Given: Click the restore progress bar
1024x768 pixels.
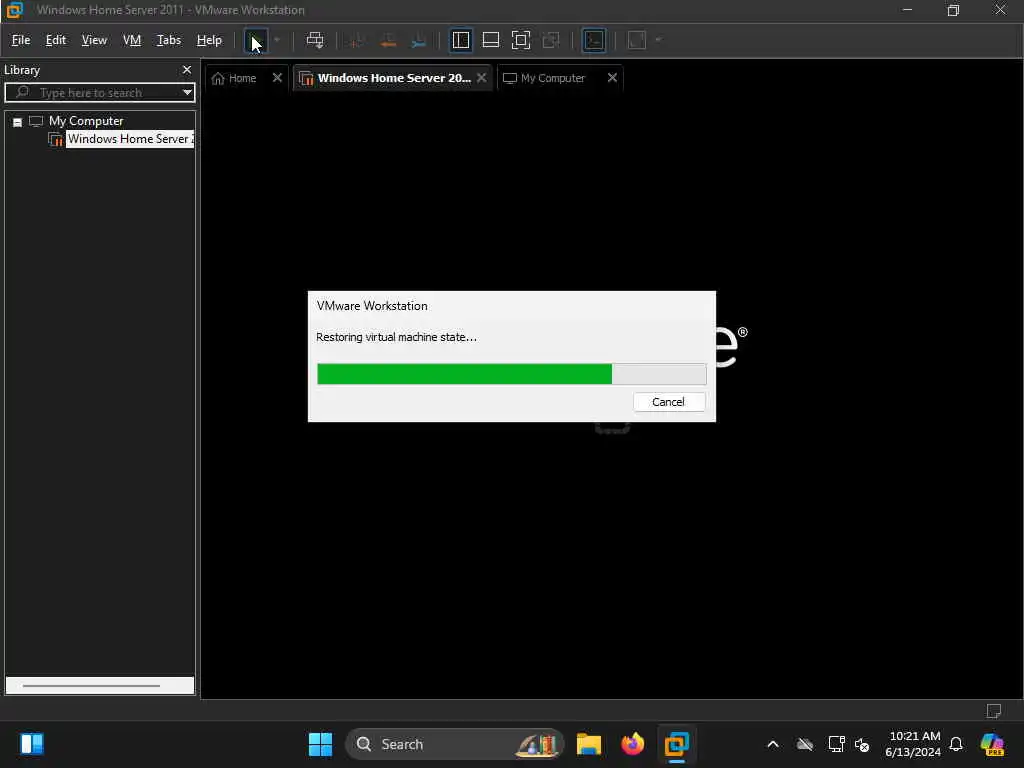Looking at the screenshot, I should [x=511, y=374].
